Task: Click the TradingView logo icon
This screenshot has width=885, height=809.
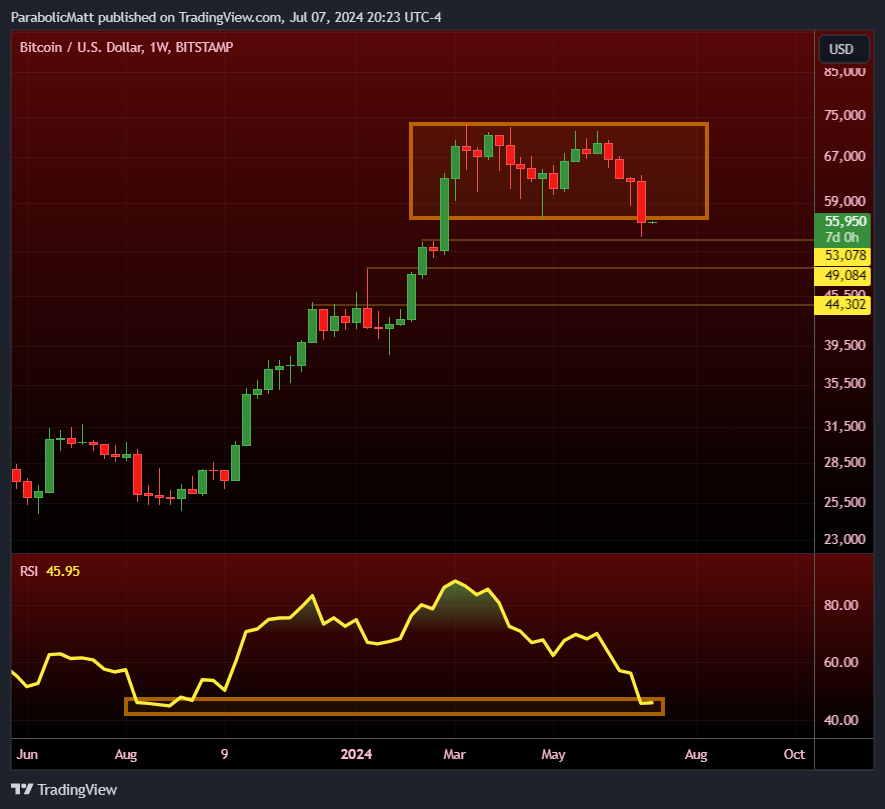Action: 22,789
